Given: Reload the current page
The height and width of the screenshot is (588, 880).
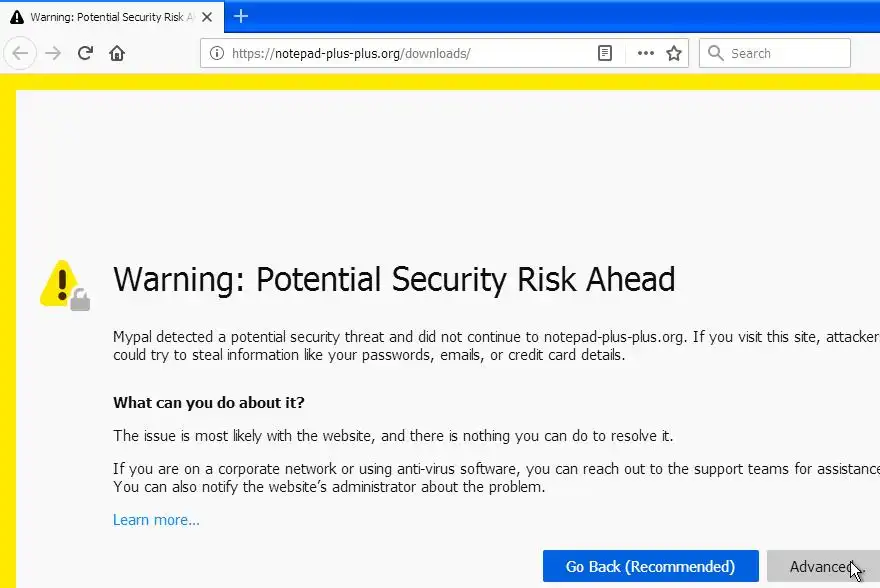Looking at the screenshot, I should click(x=85, y=53).
